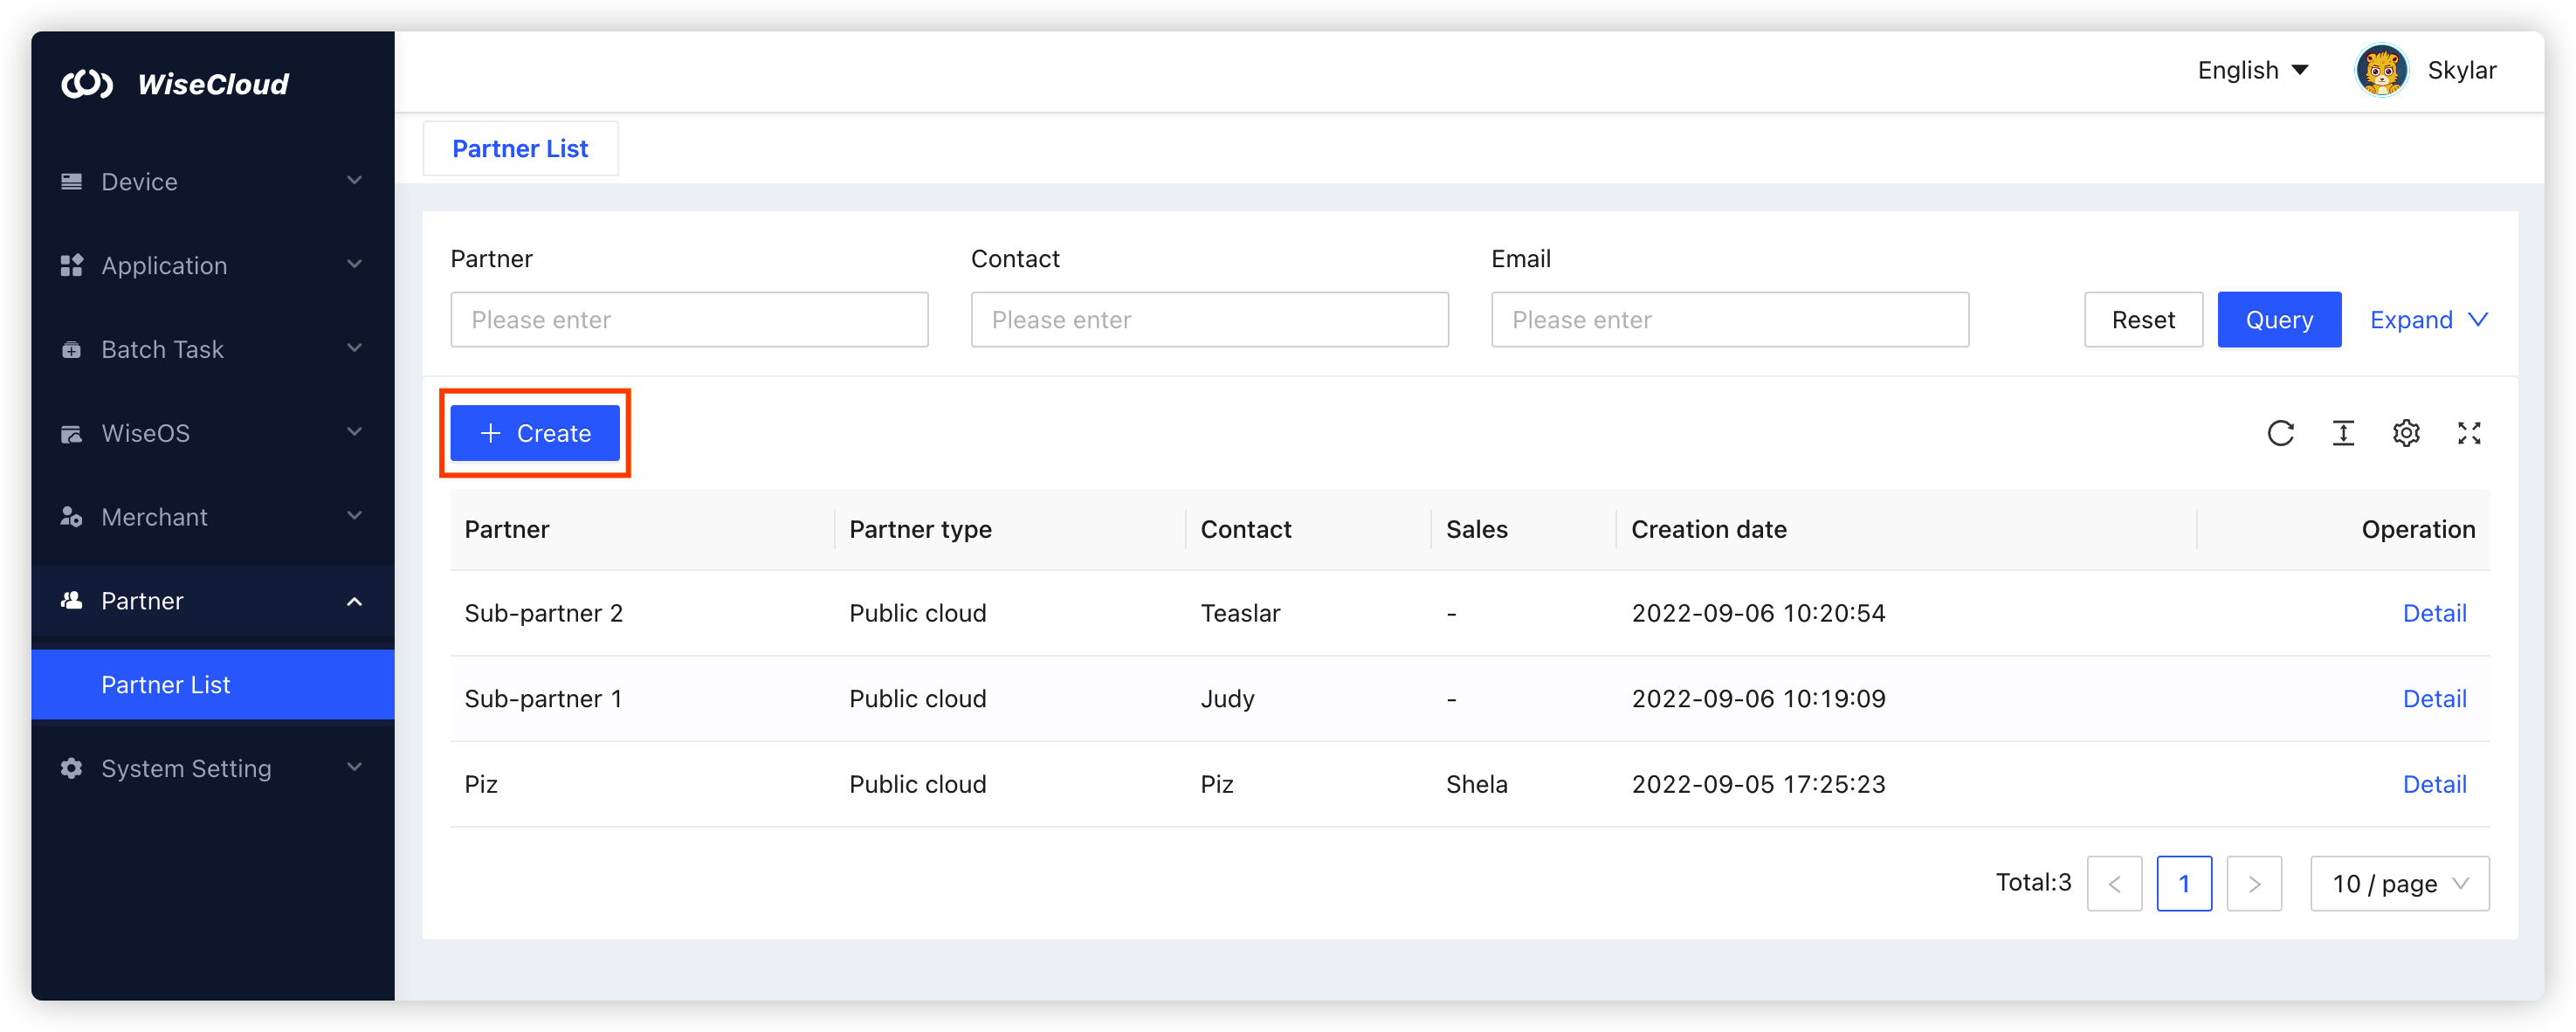Click the WiseCloud logo

[88, 84]
